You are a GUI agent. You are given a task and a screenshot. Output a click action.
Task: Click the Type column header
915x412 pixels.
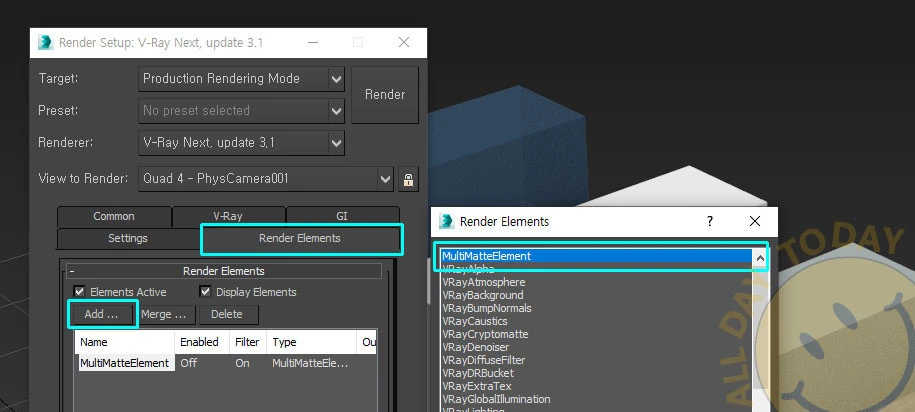(x=311, y=342)
